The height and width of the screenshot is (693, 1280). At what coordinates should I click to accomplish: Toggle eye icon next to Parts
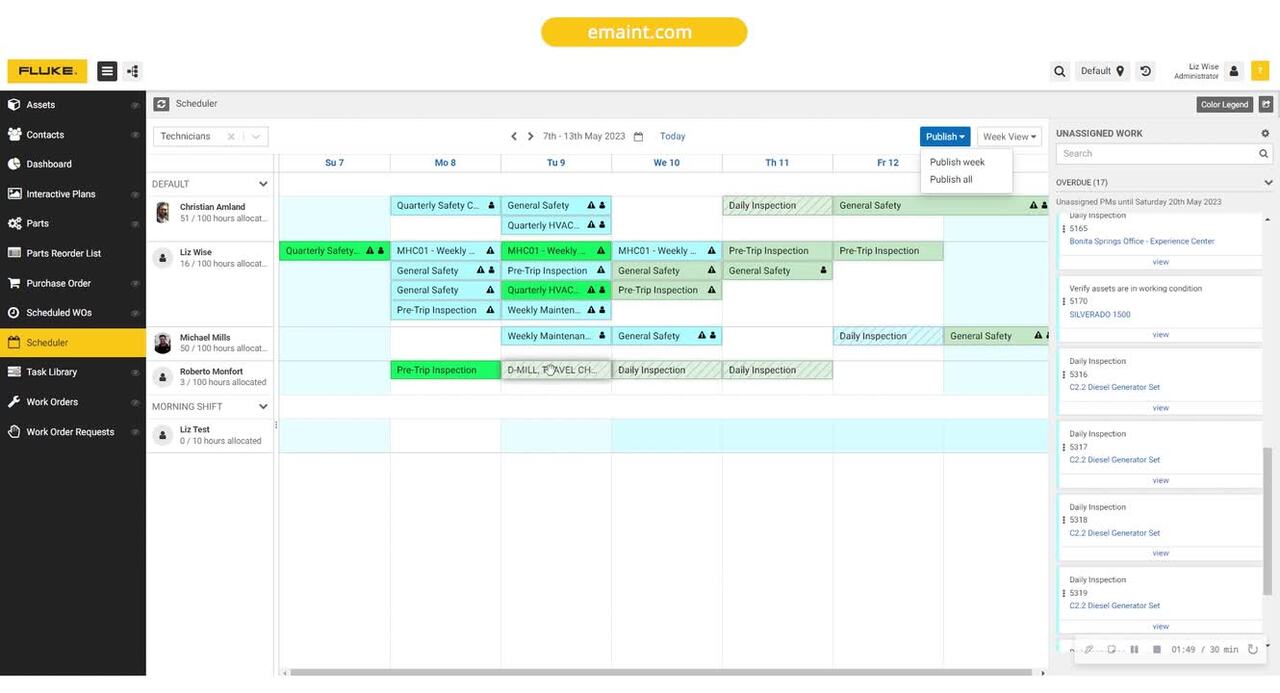pyautogui.click(x=135, y=223)
